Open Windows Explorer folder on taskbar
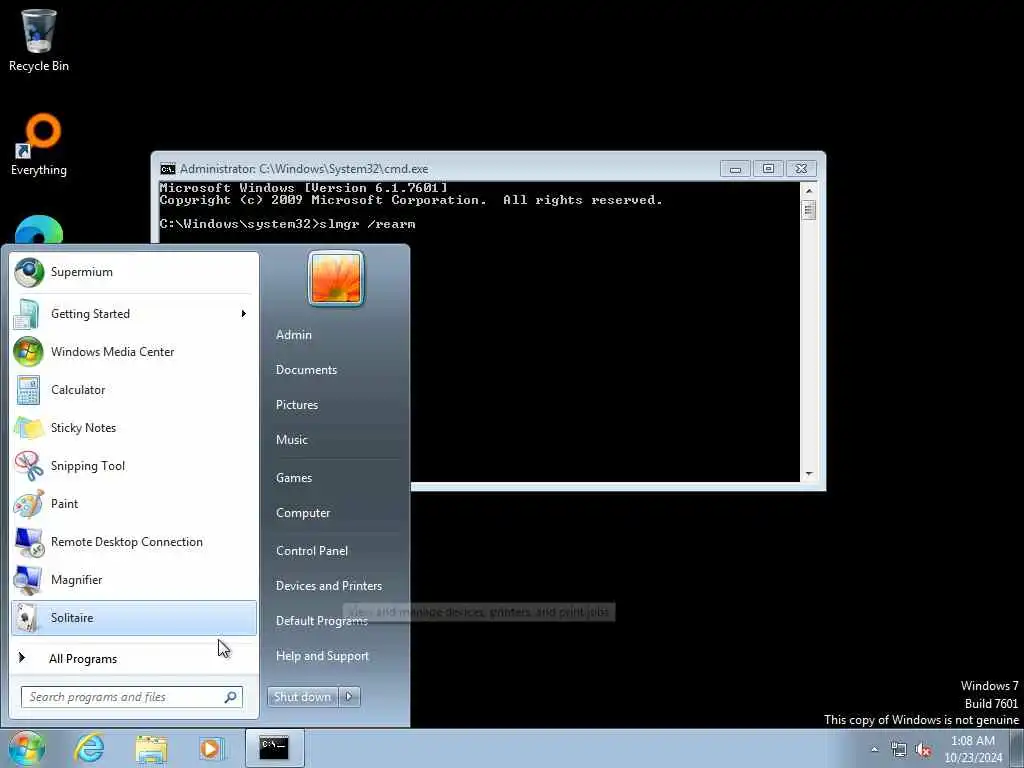 pyautogui.click(x=152, y=748)
